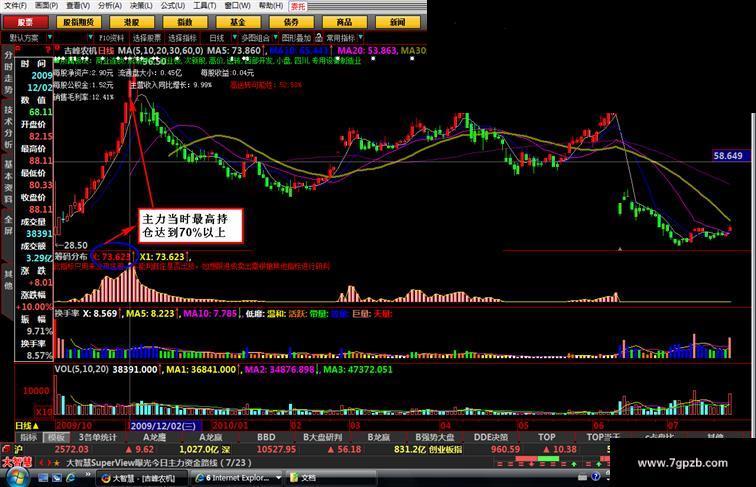Click the star icon beside the news ticker
This screenshot has height=487, width=756.
tap(57, 463)
